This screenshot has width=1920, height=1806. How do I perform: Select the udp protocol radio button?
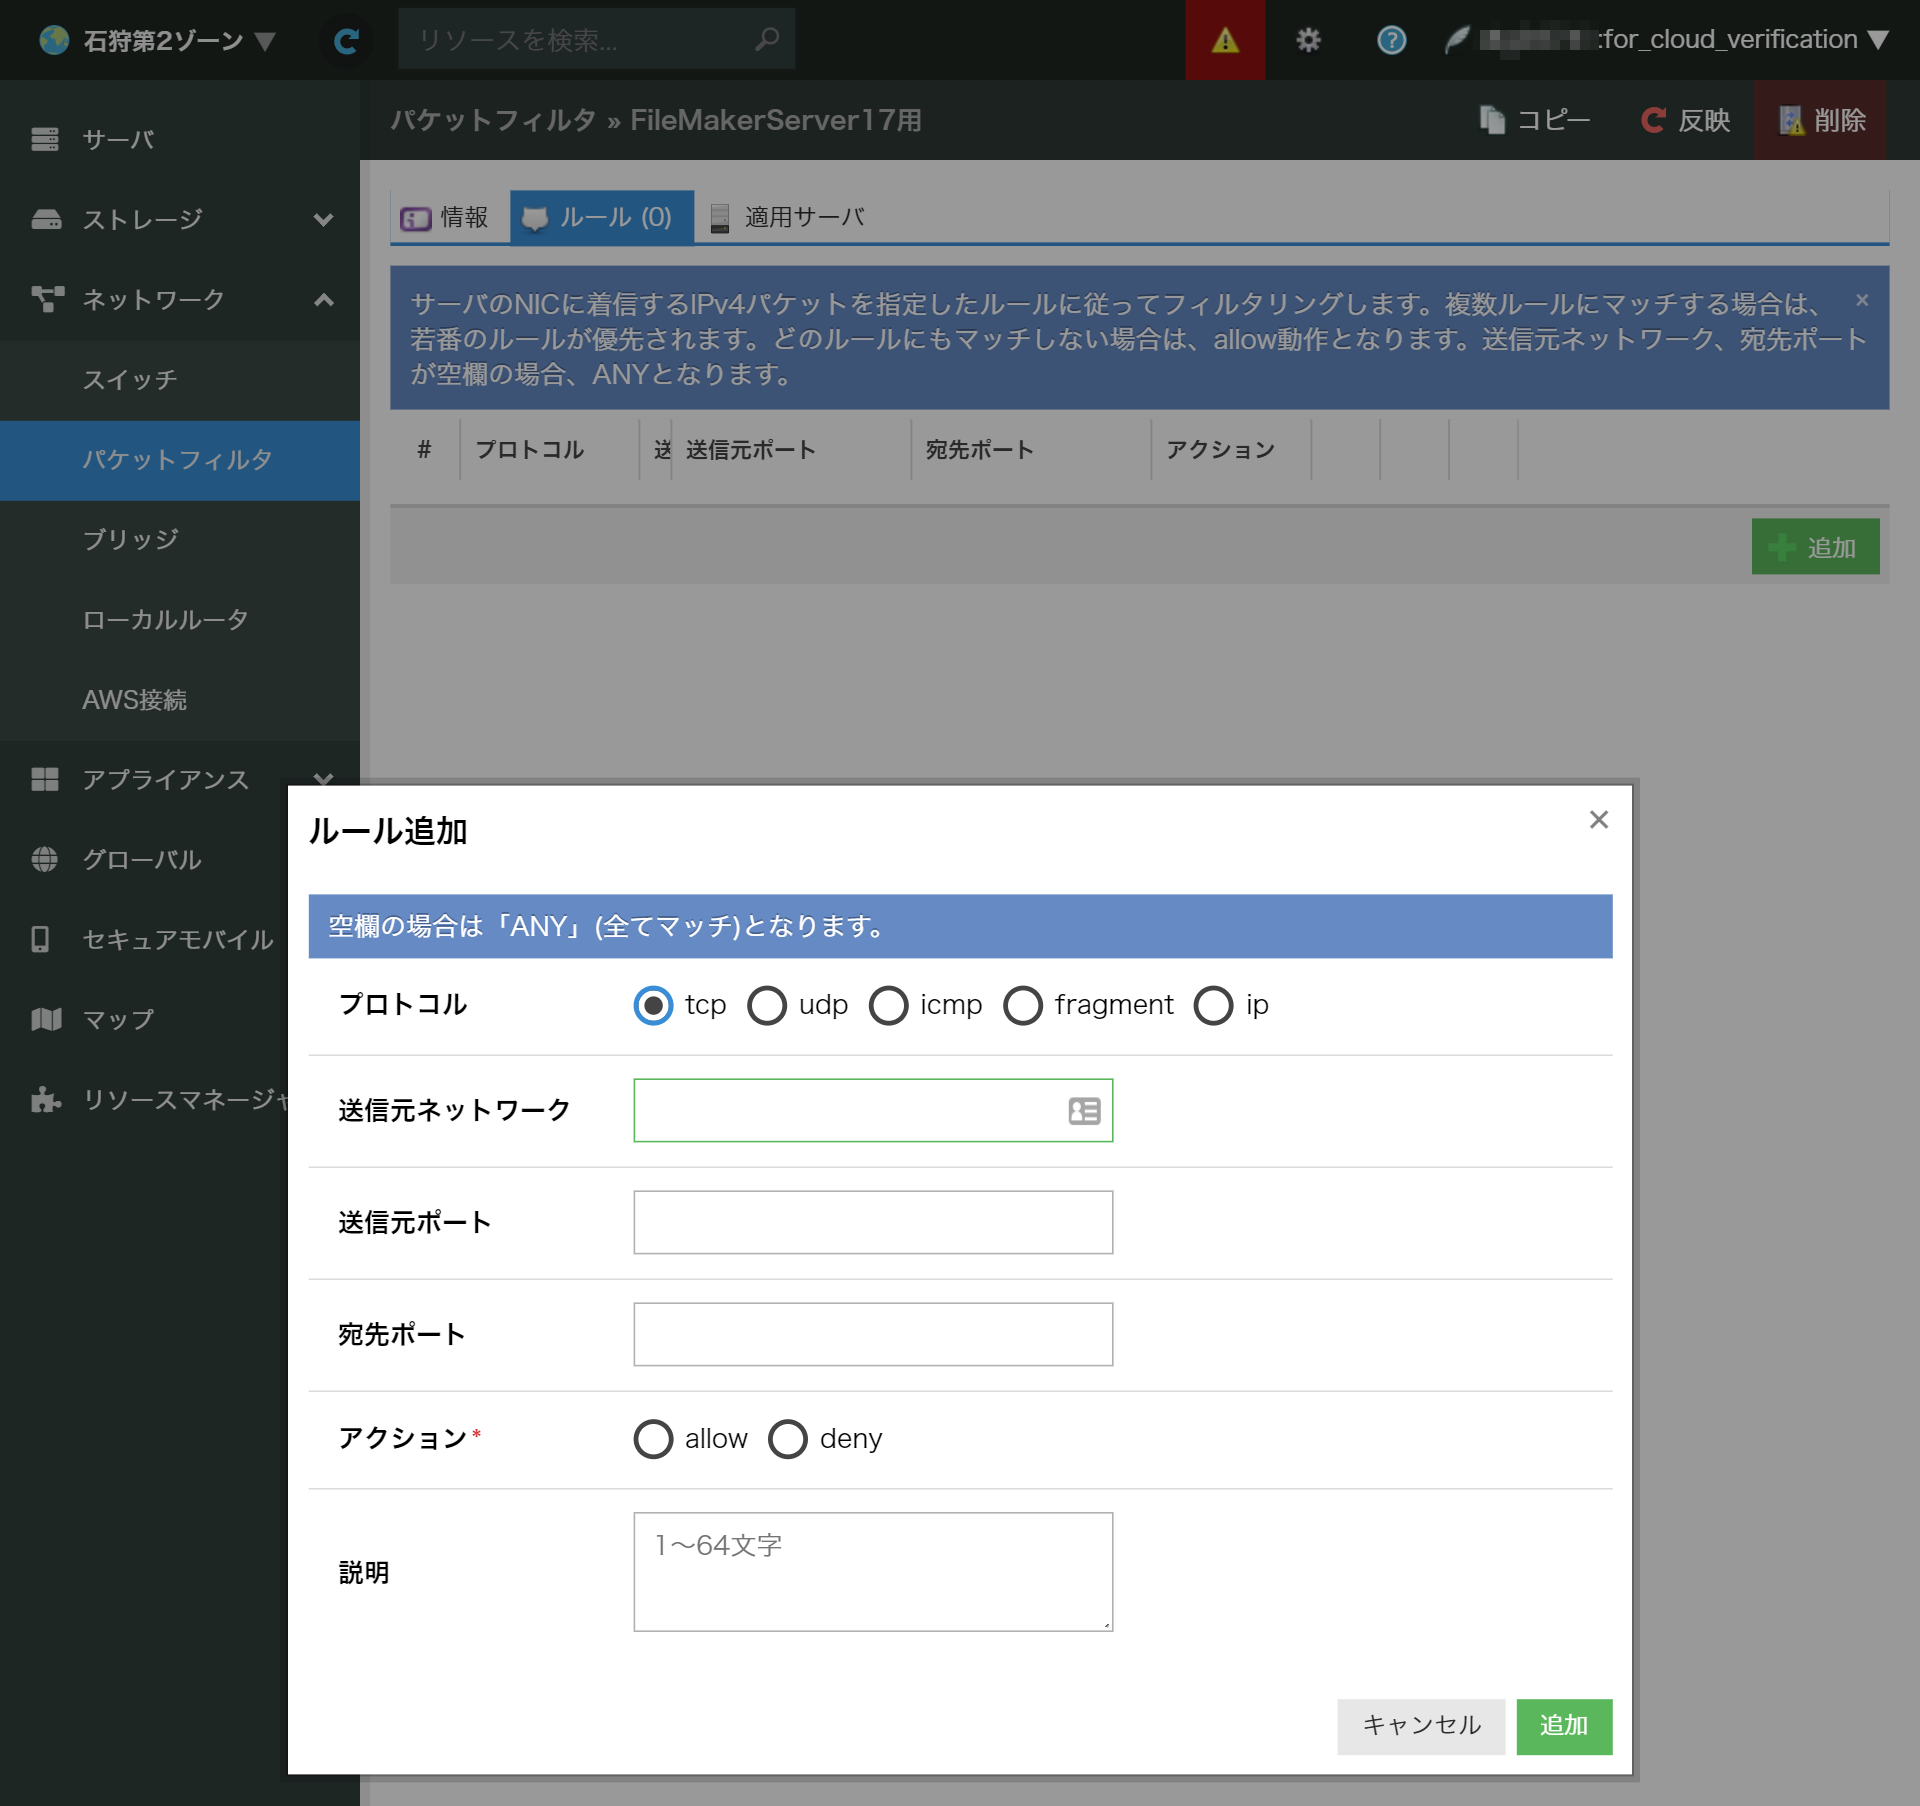tap(767, 1005)
